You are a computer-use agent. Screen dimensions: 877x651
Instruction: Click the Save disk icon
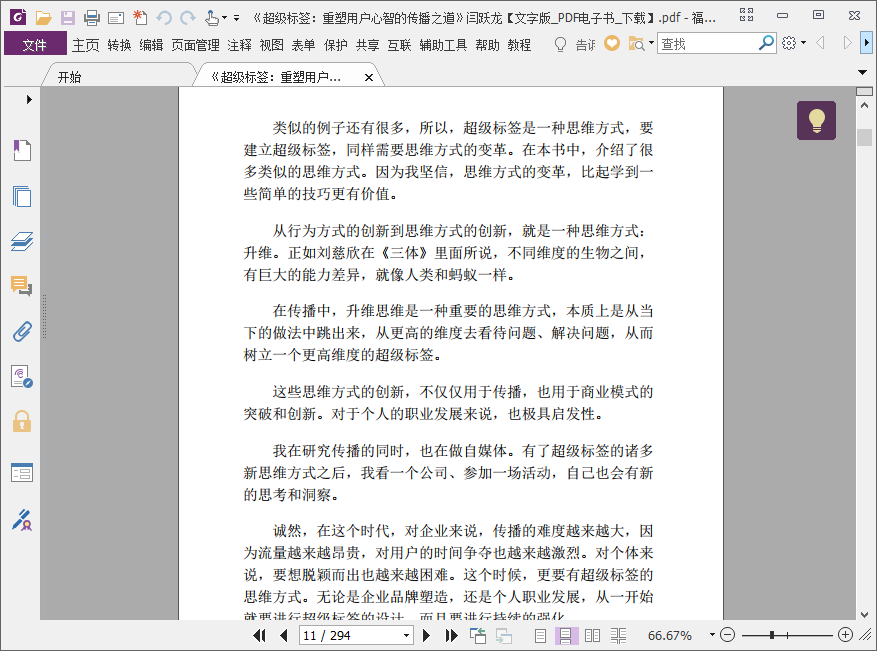(68, 18)
